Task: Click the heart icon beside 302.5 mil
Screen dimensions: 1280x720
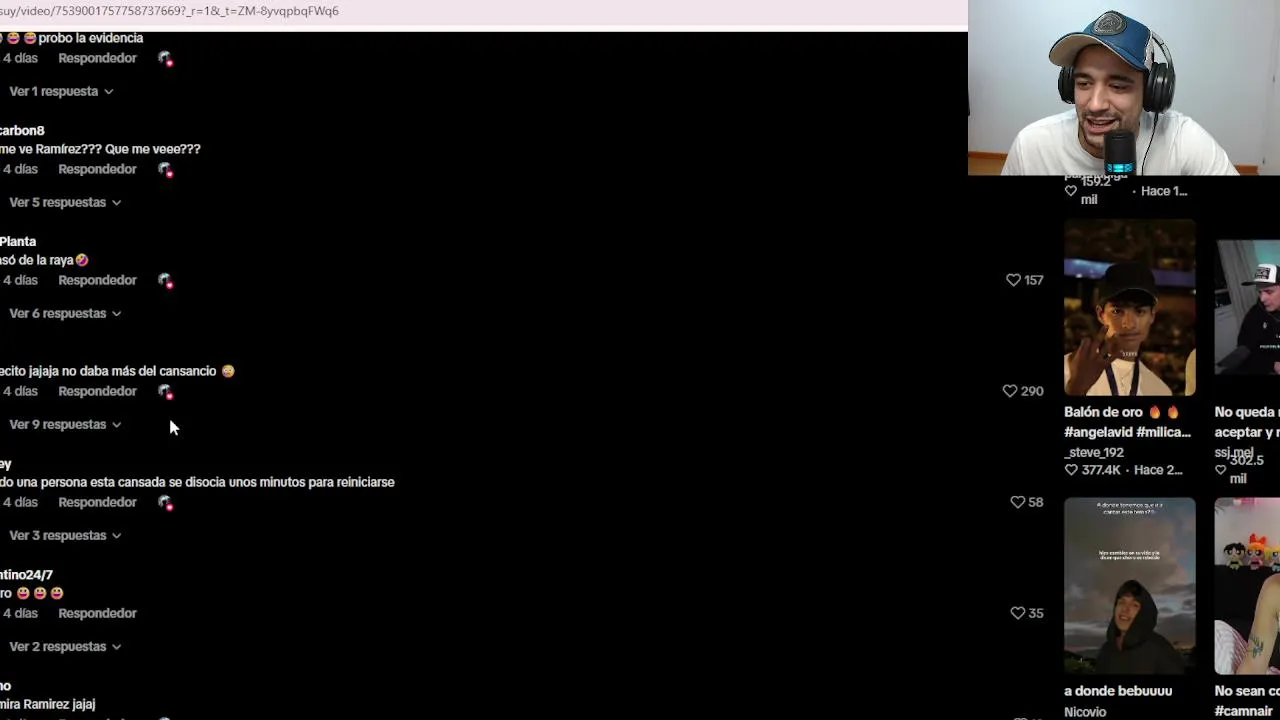Action: coord(1220,470)
